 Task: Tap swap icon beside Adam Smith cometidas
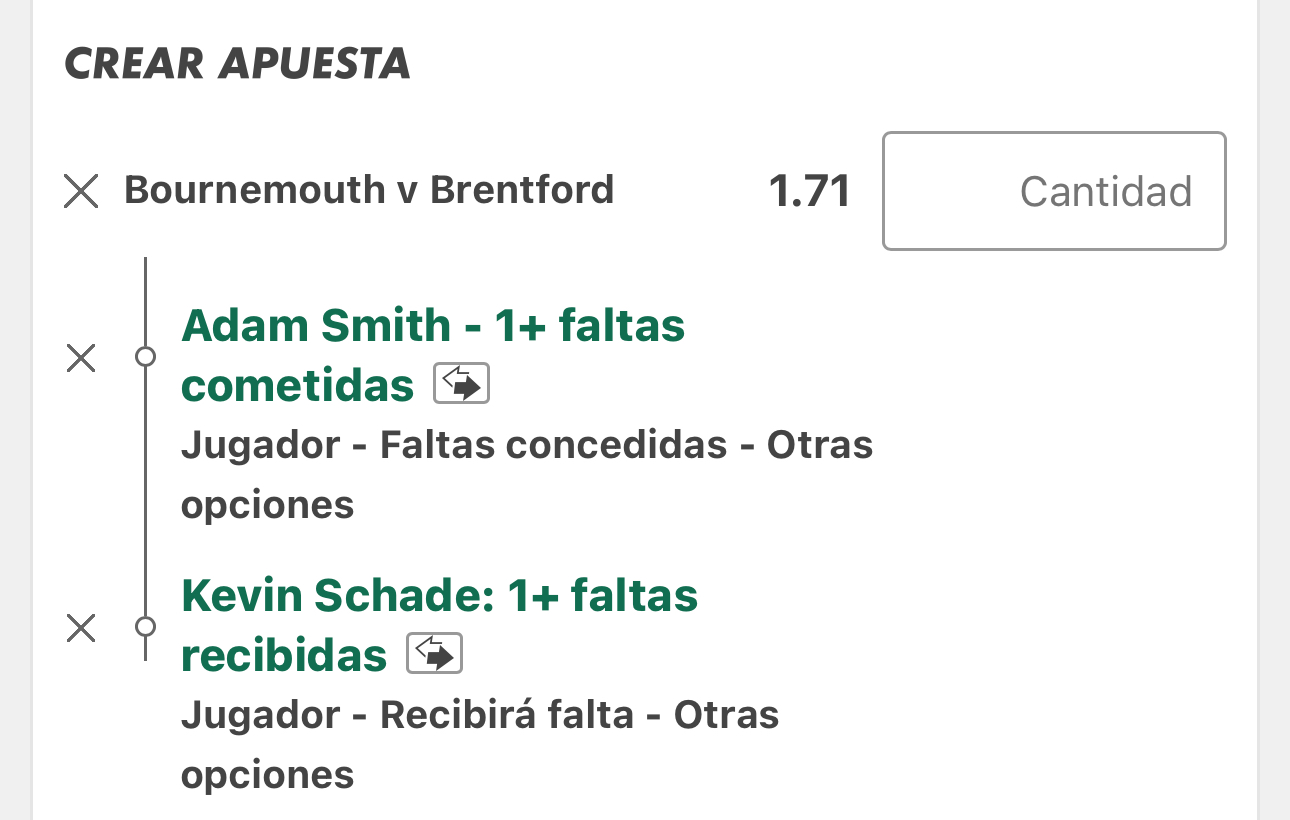(x=461, y=384)
